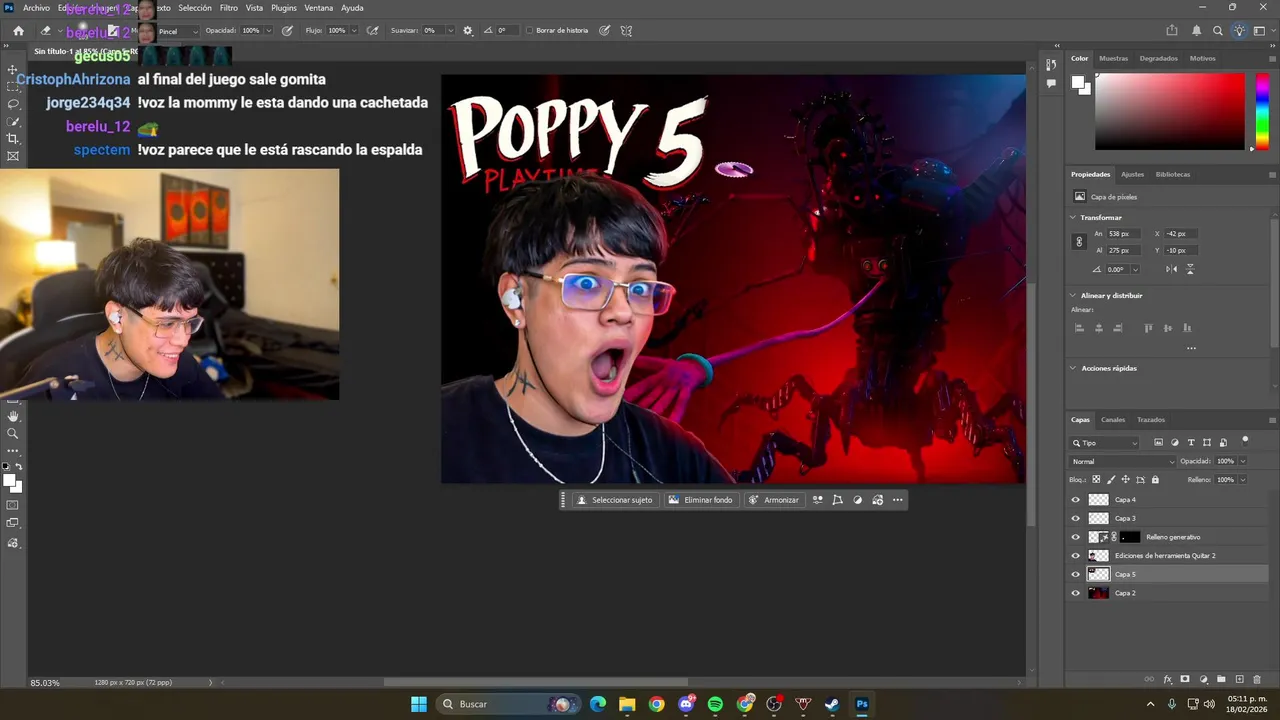Screen dimensions: 1280x720
Task: Click Eliminar fondo button
Action: [700, 500]
